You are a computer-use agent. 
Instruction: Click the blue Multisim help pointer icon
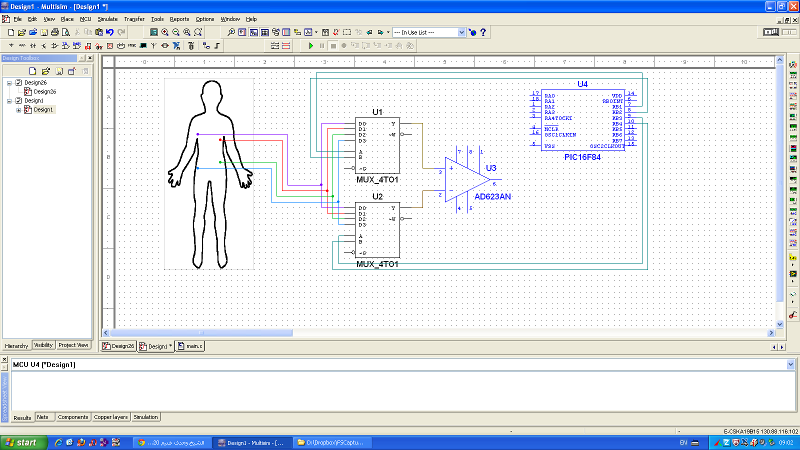[472, 32]
